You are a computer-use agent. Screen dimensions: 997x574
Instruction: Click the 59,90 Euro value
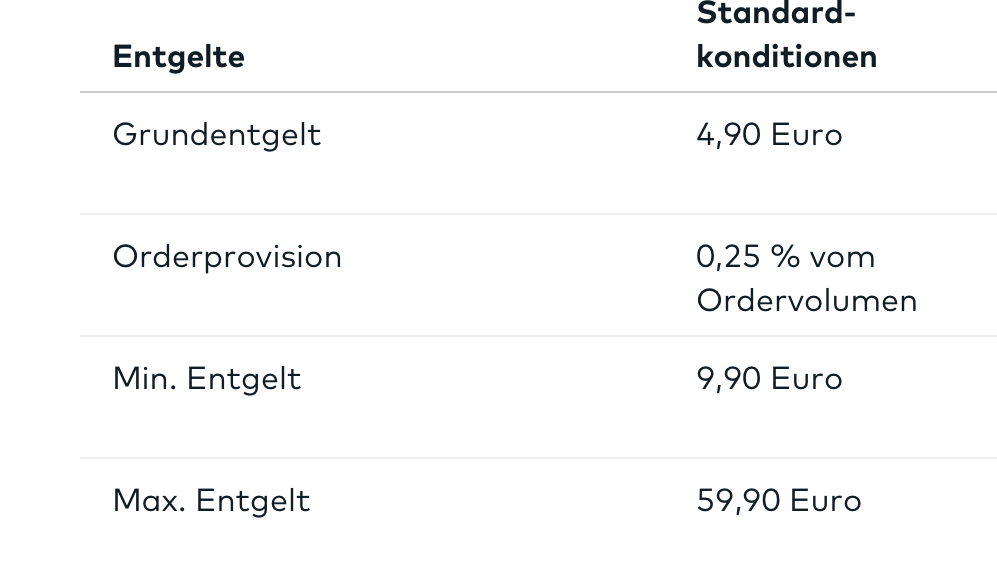779,501
